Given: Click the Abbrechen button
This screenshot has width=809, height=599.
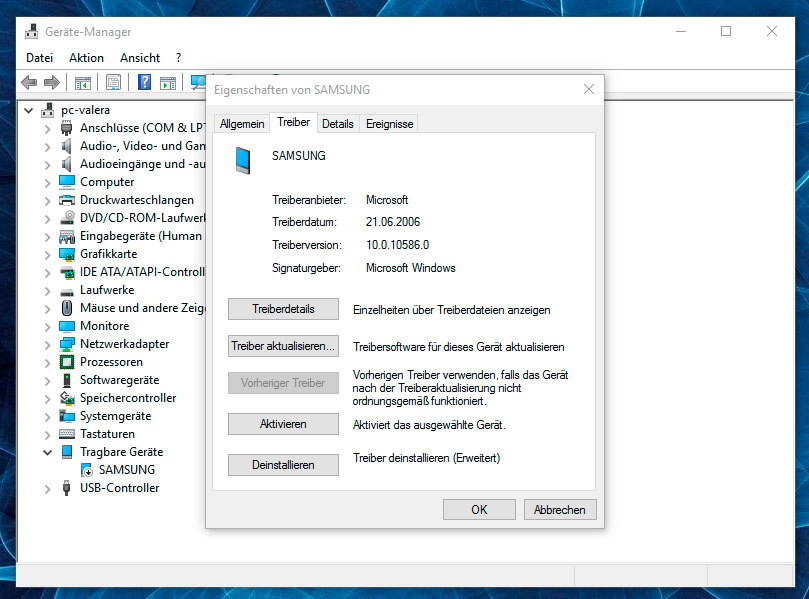Looking at the screenshot, I should click(x=560, y=510).
